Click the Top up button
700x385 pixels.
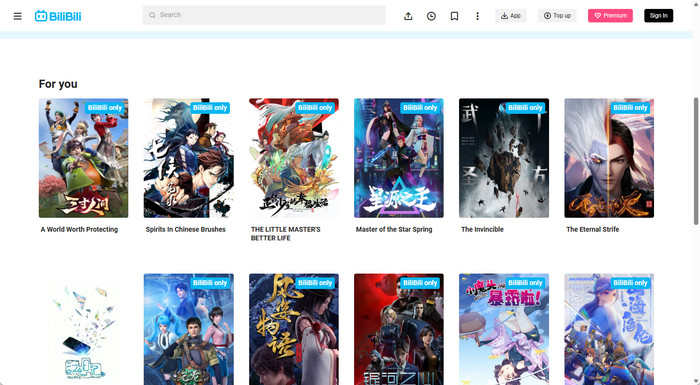click(x=557, y=16)
